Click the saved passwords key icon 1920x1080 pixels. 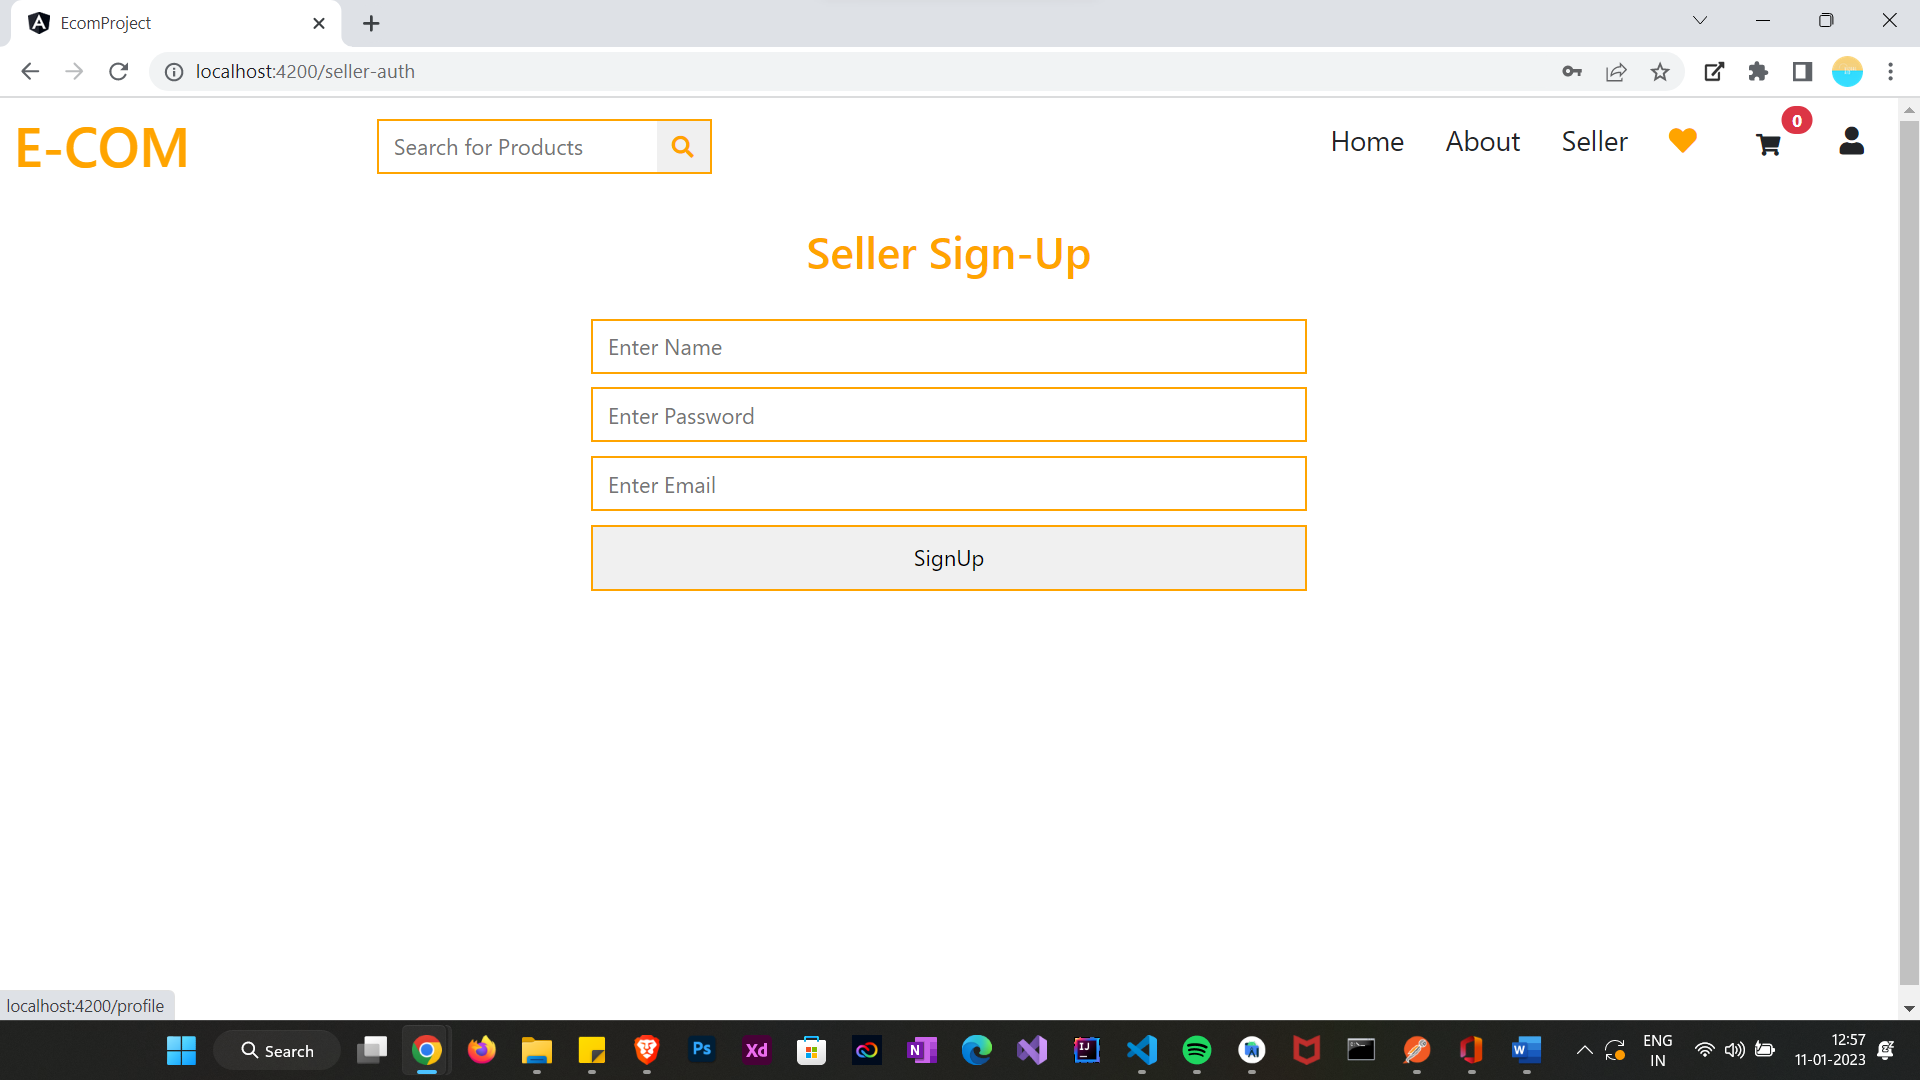click(x=1572, y=71)
